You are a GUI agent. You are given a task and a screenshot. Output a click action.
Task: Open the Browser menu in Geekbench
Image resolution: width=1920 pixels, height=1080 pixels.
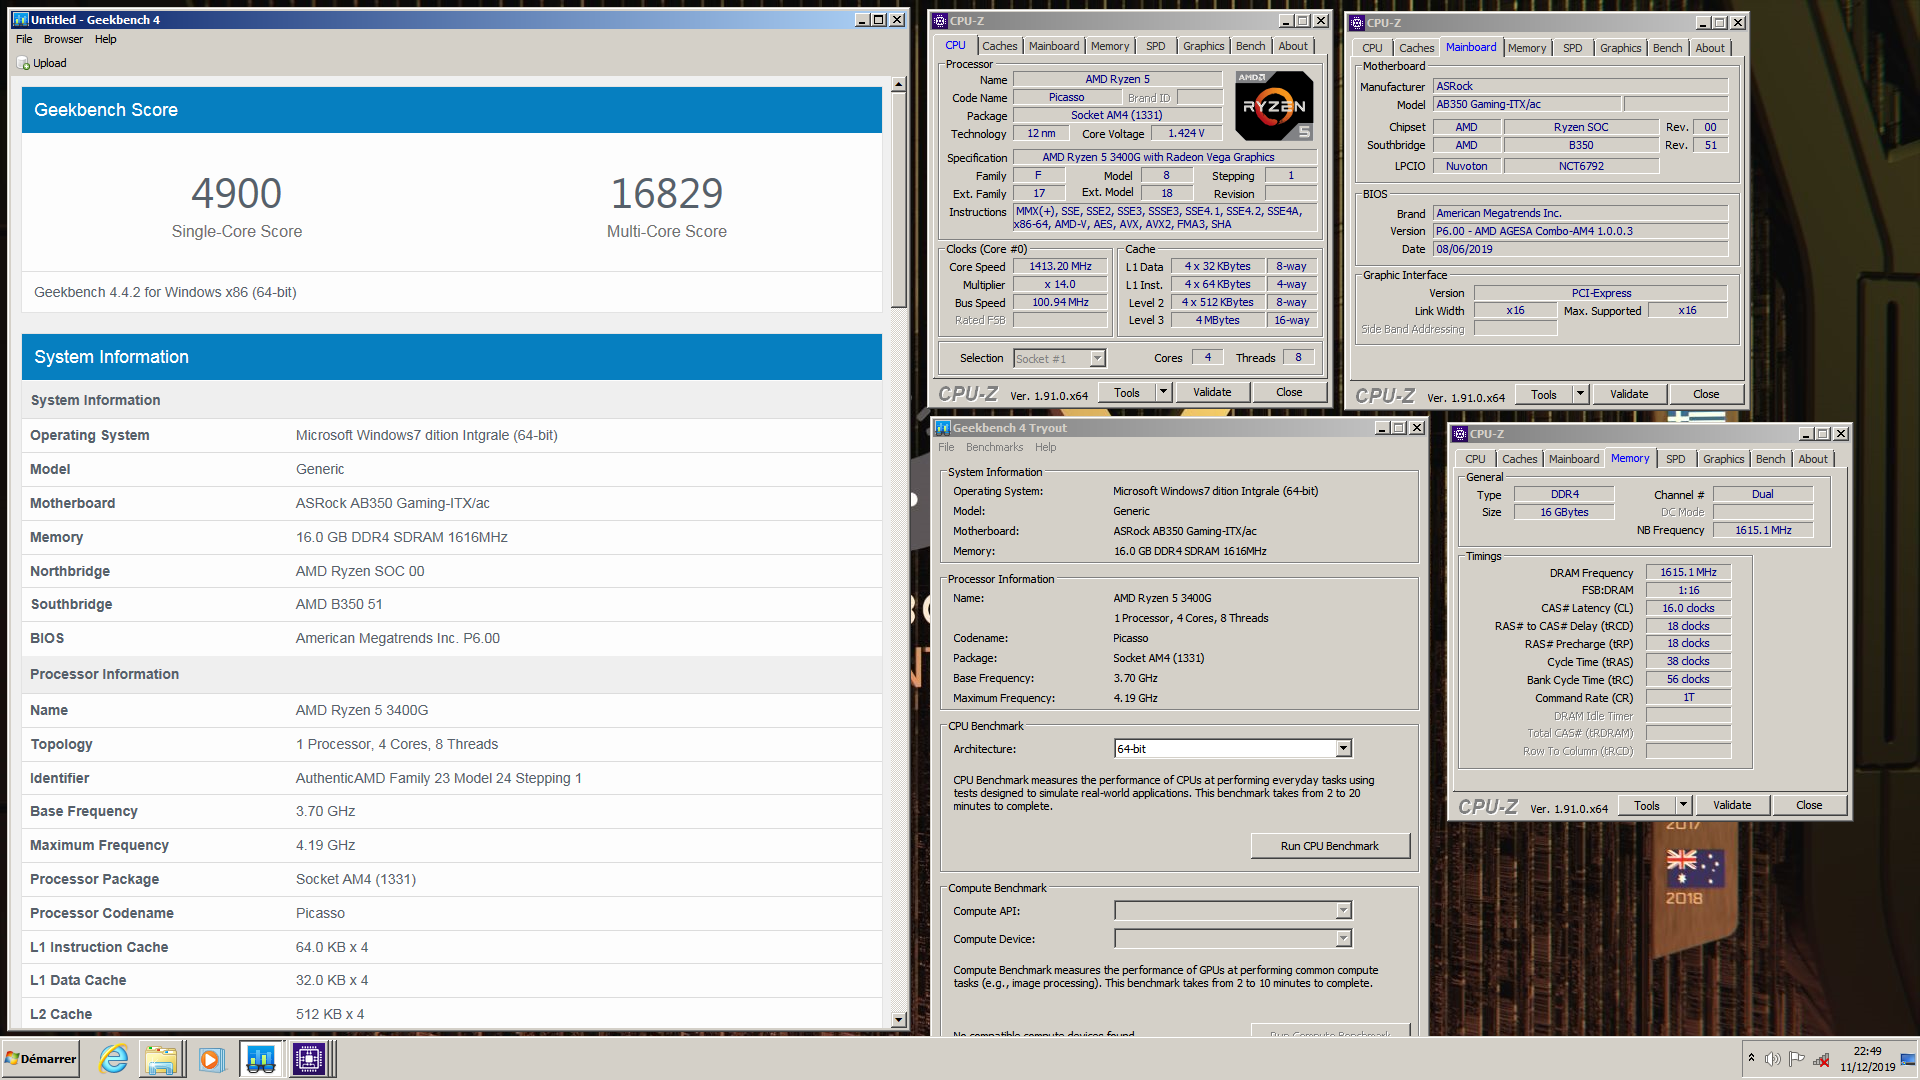[x=63, y=39]
